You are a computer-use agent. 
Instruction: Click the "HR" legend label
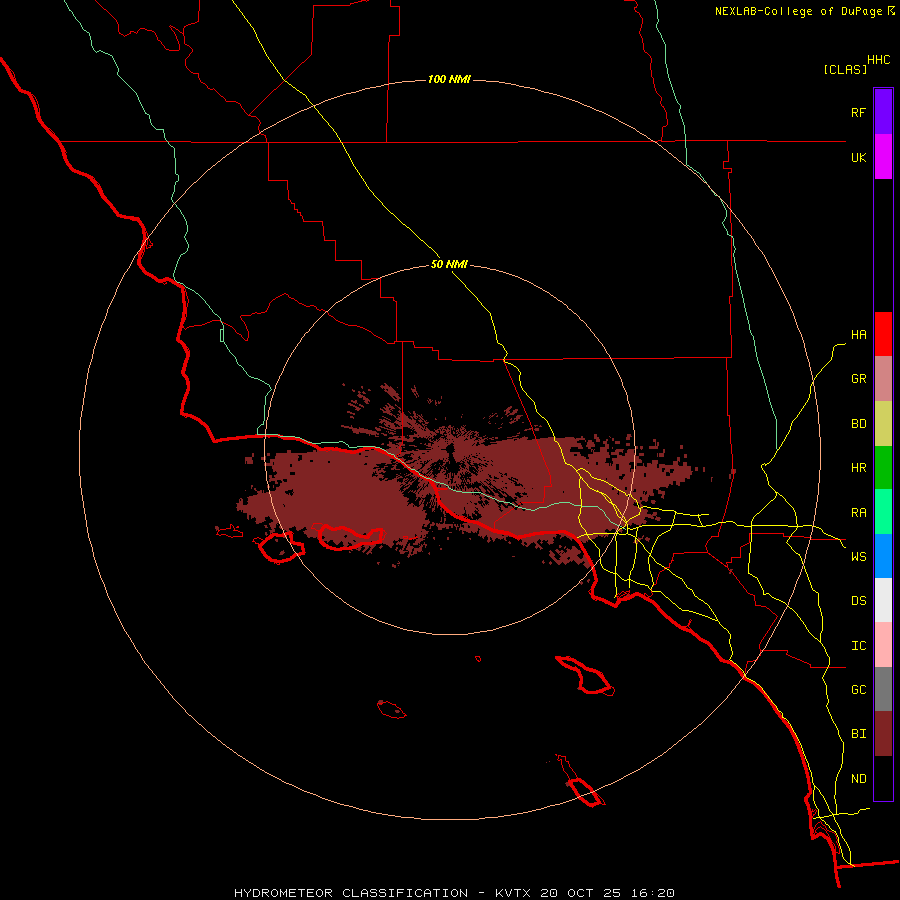[858, 468]
